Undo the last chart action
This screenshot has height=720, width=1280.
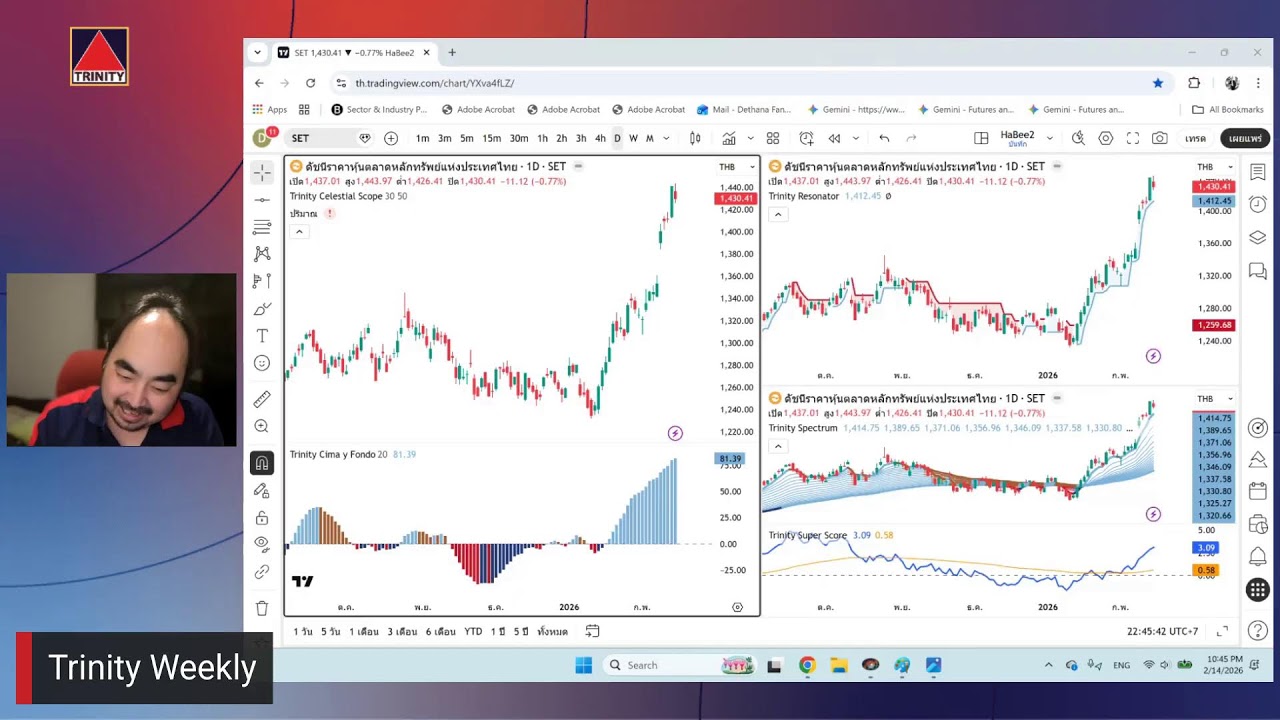(x=884, y=138)
